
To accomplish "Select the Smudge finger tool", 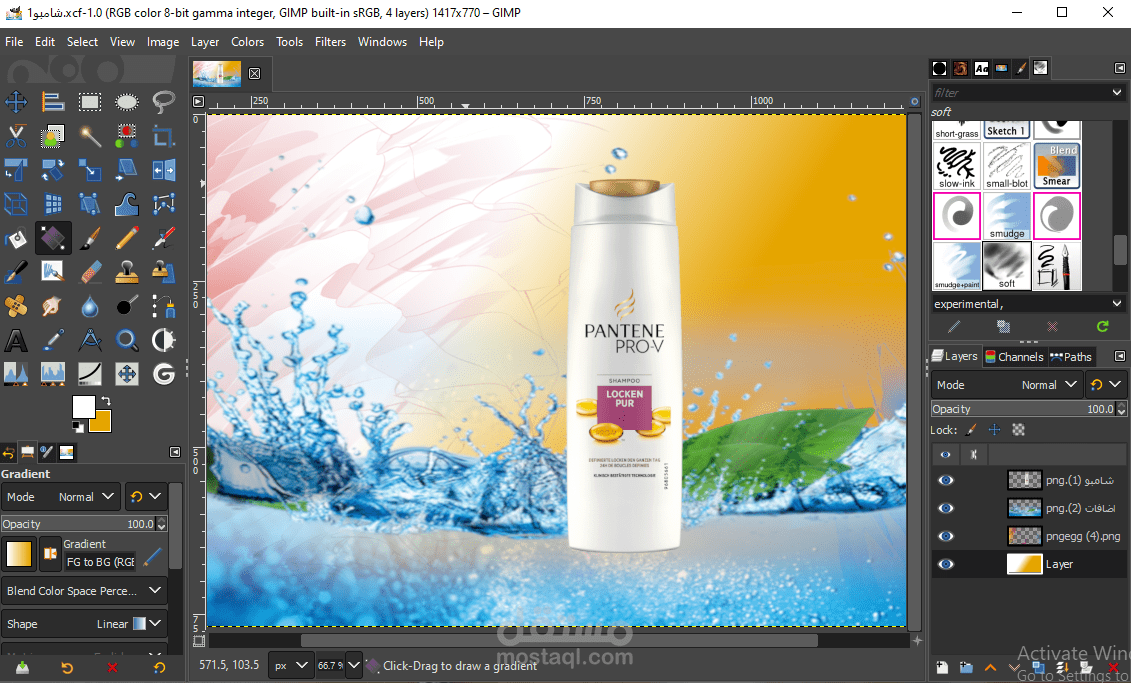I will (53, 306).
